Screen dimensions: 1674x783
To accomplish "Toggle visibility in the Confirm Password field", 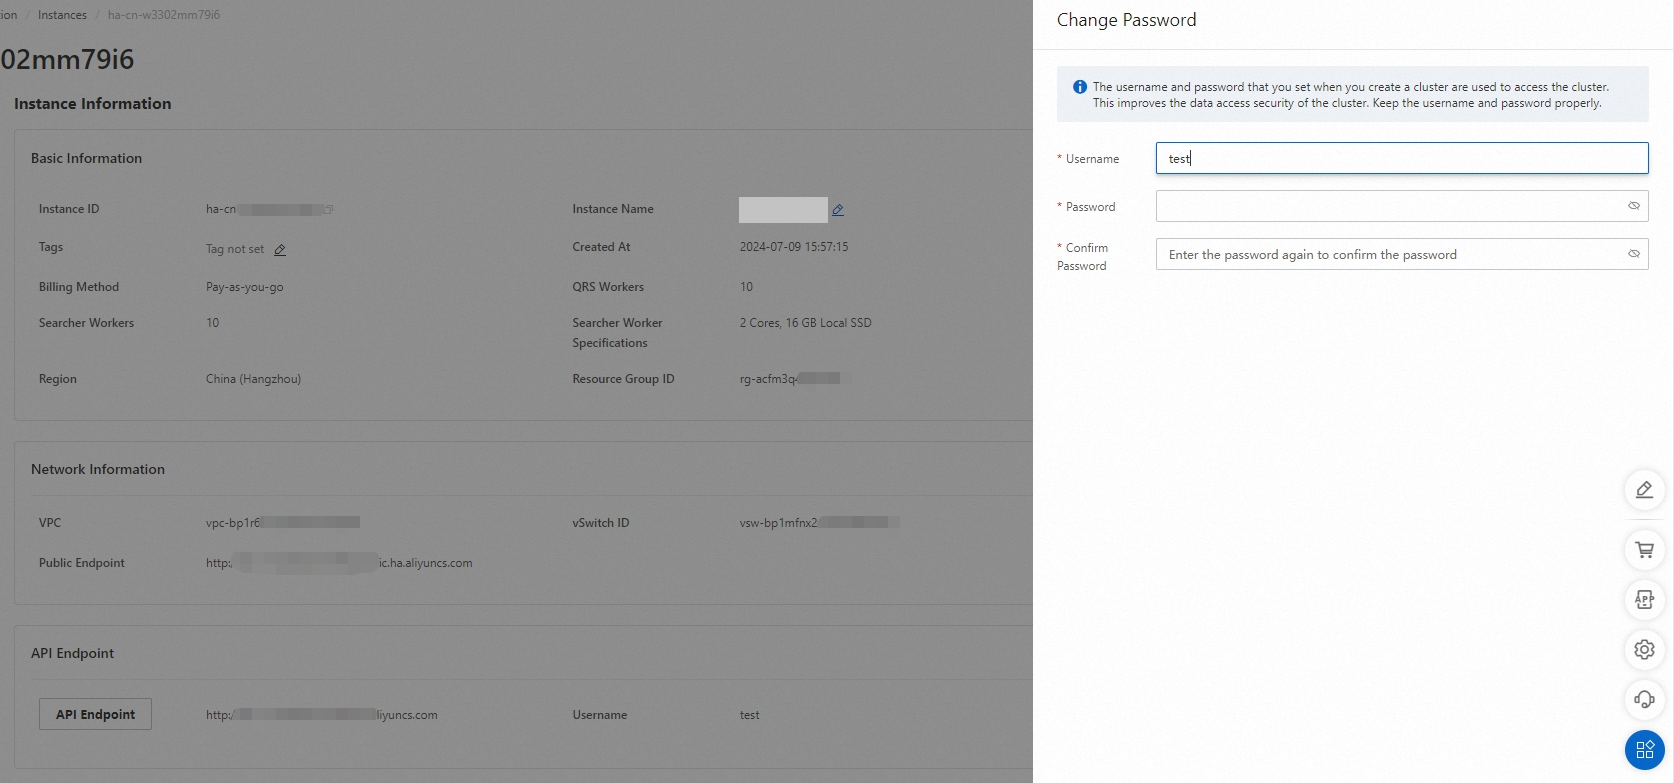I will [x=1634, y=254].
